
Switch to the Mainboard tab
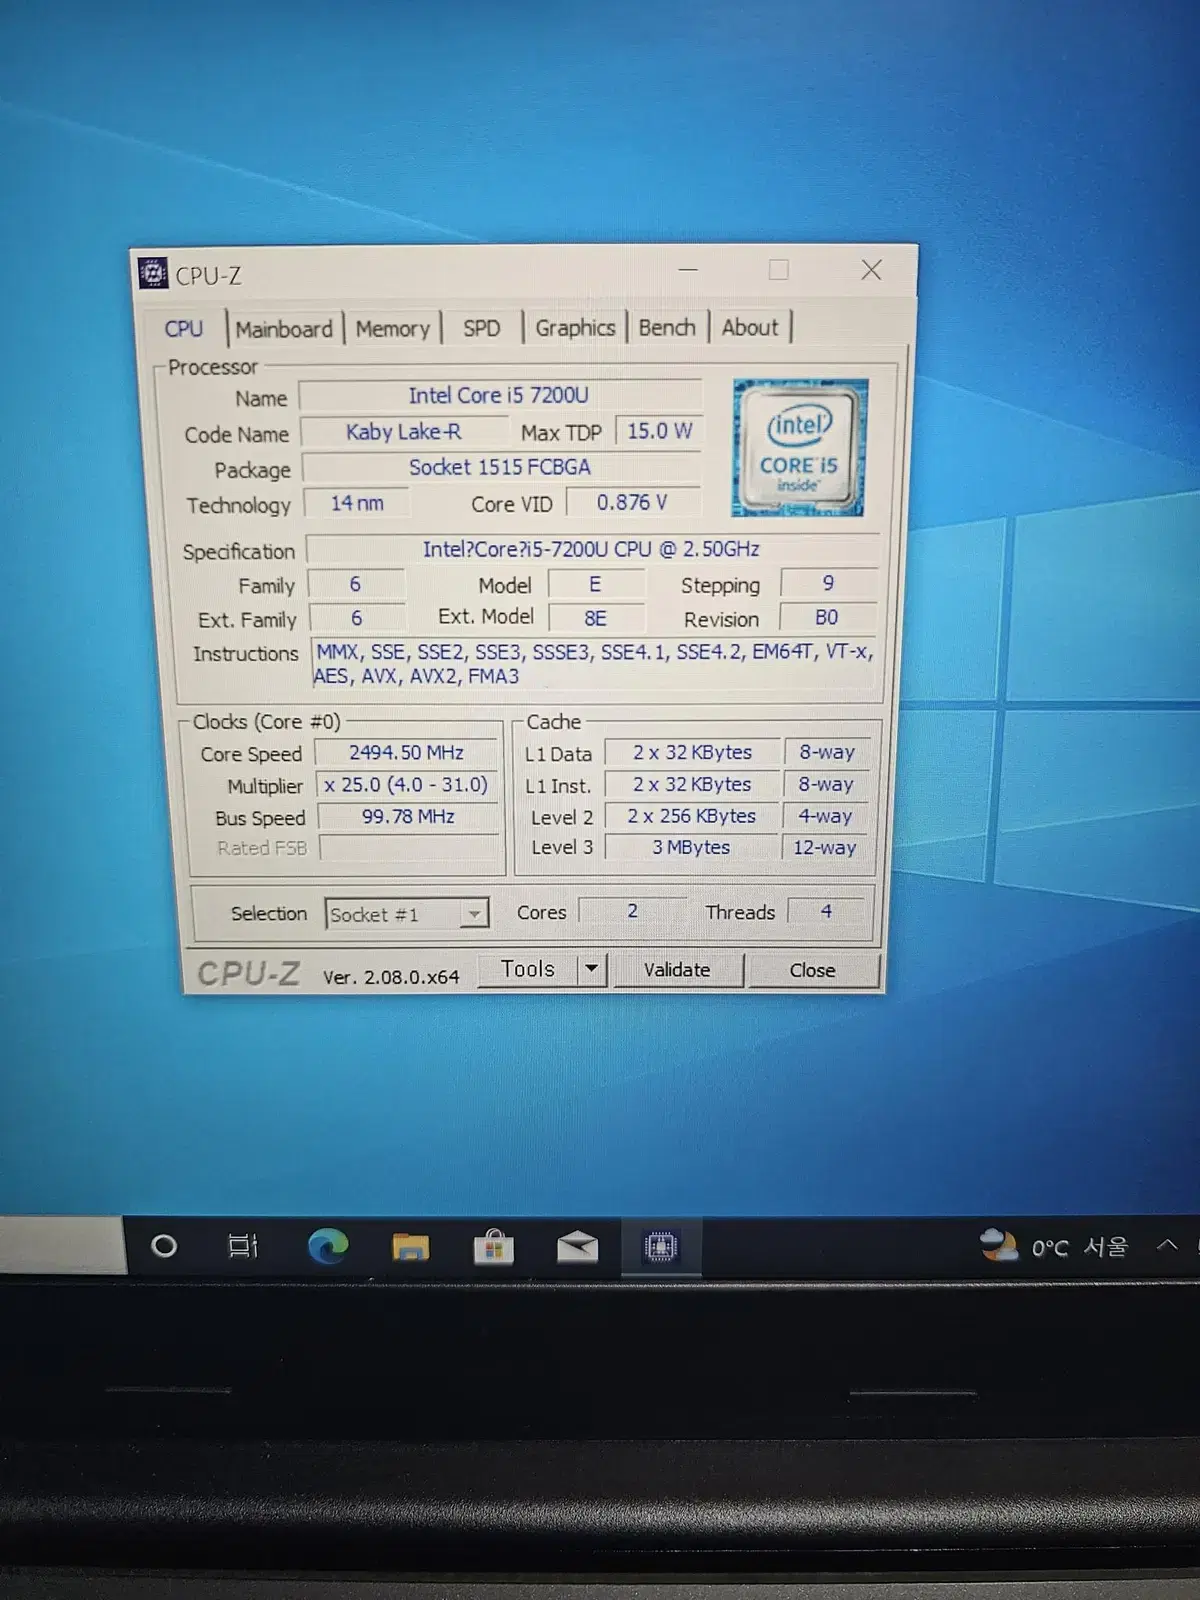[284, 329]
